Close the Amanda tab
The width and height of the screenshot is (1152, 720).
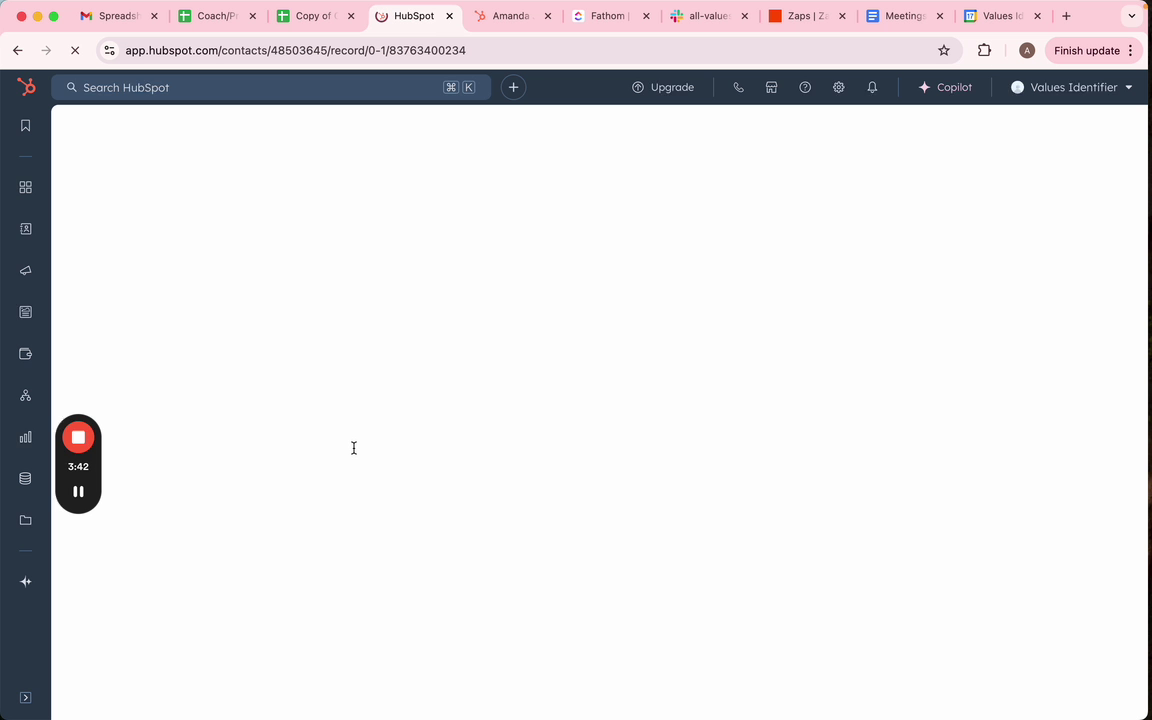coord(547,16)
